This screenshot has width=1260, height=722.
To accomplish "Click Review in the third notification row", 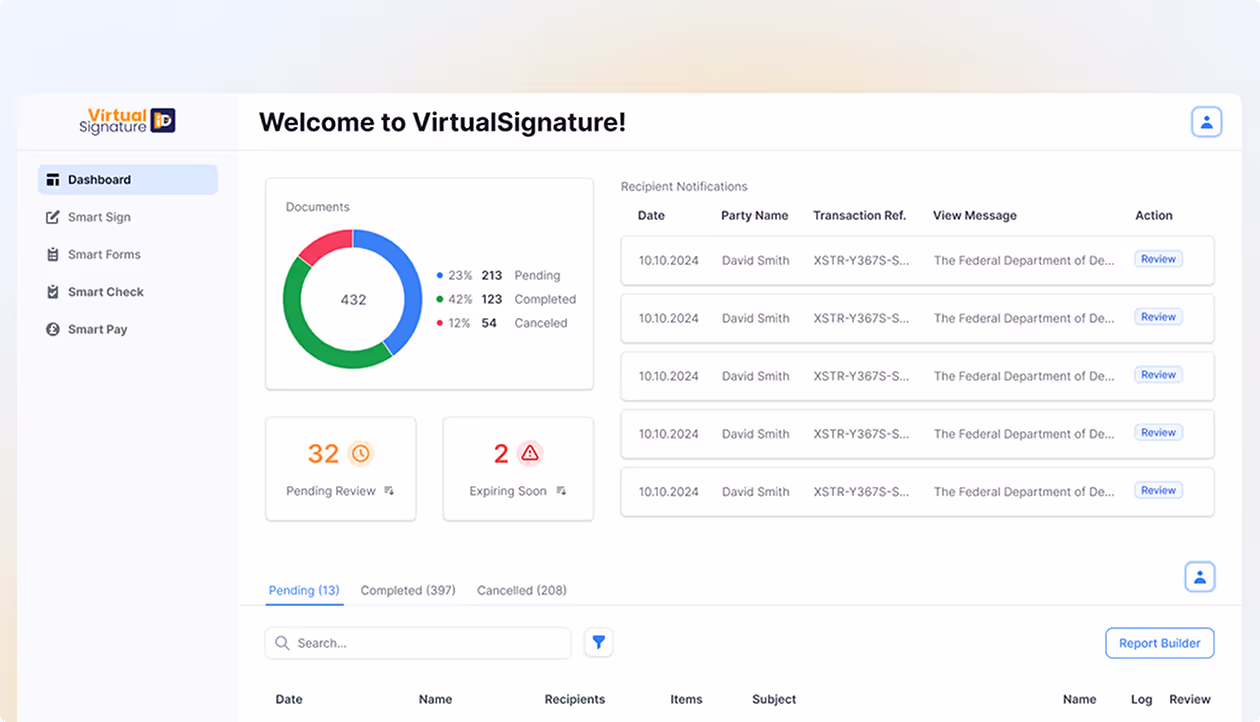I will pyautogui.click(x=1159, y=375).
